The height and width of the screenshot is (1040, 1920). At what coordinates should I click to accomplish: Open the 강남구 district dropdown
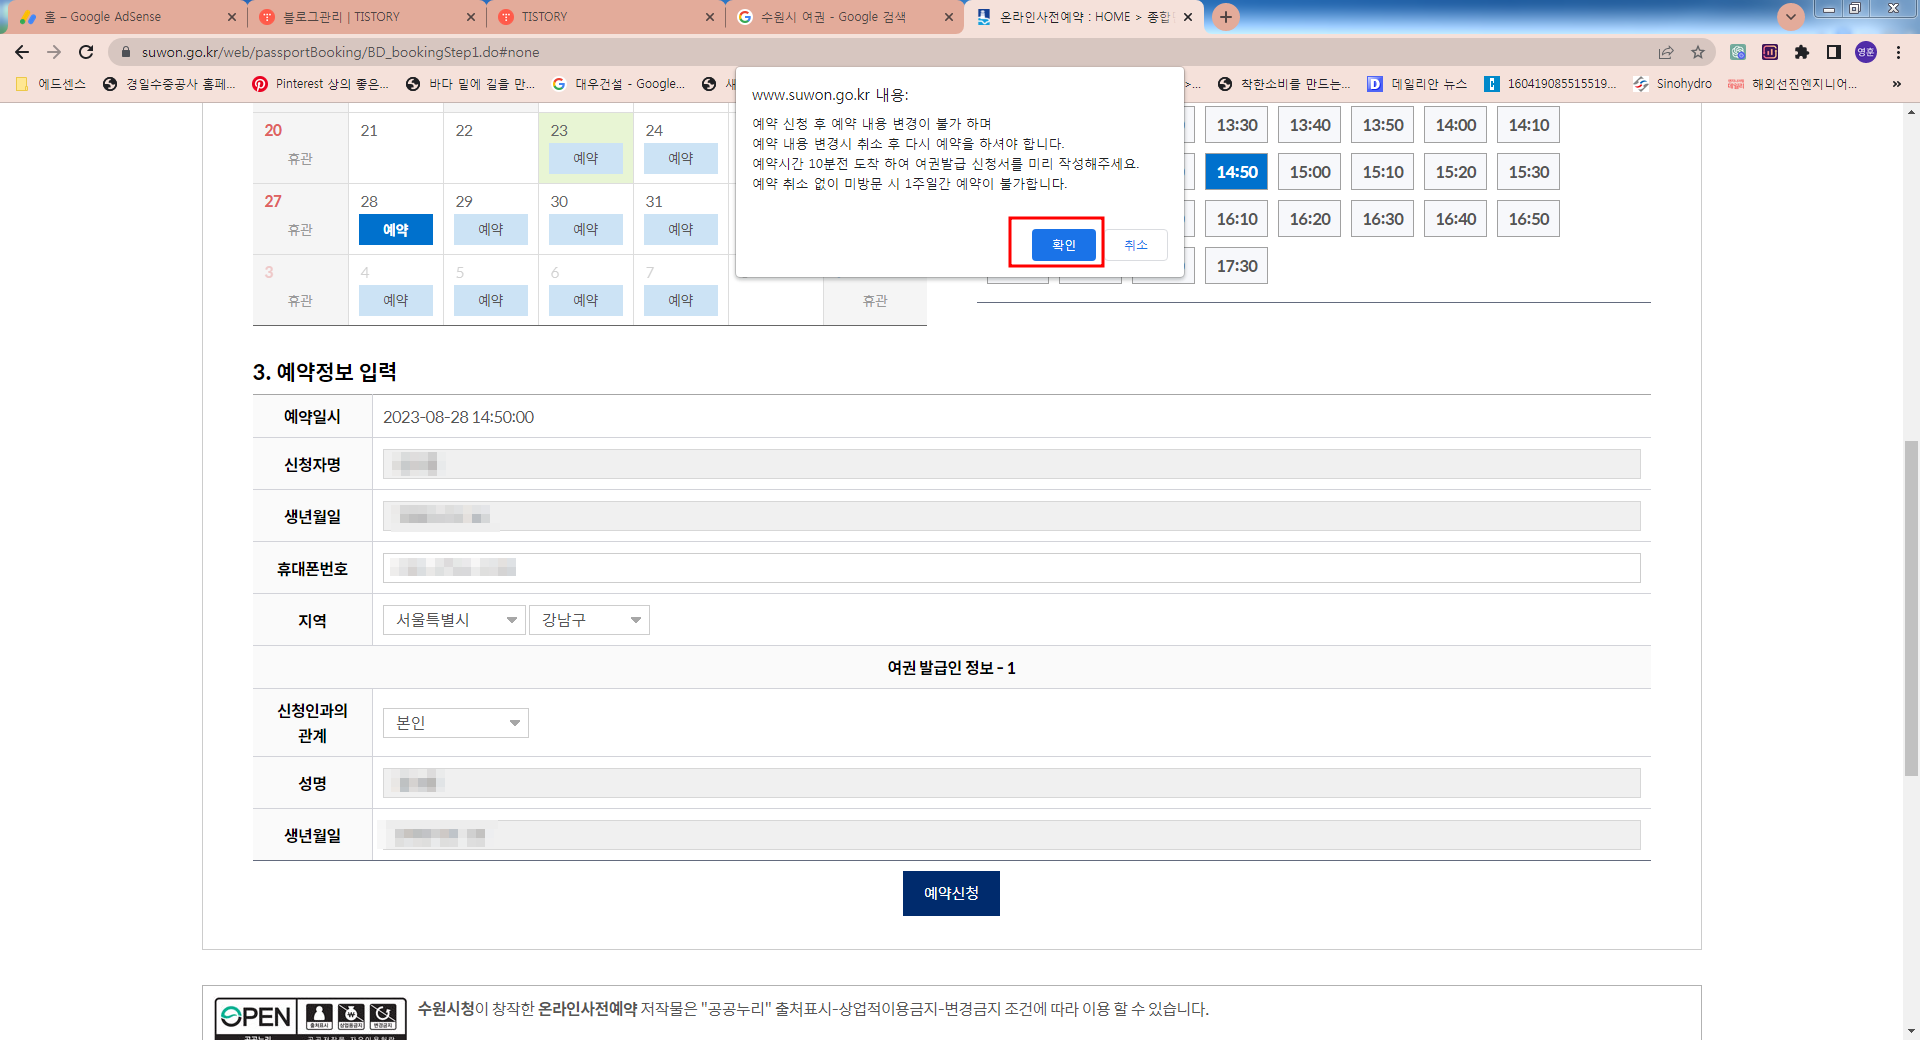click(589, 620)
